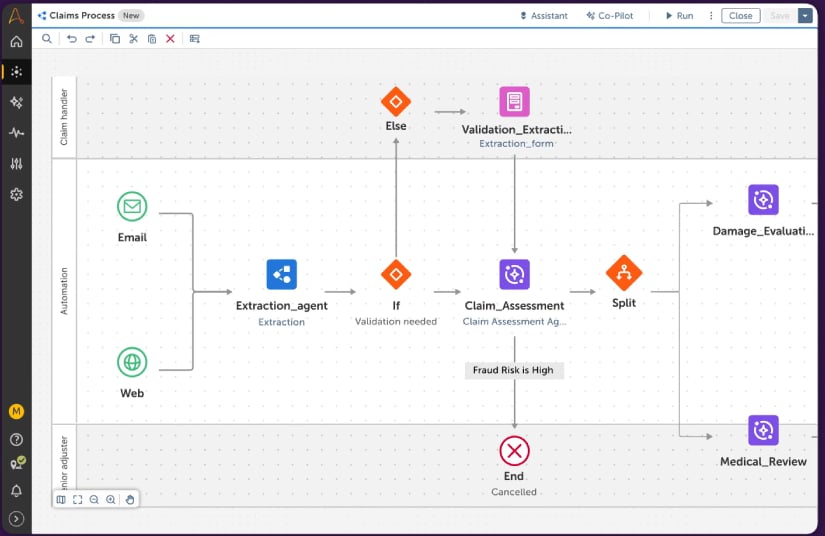Click the red End Cancelled event

point(514,451)
